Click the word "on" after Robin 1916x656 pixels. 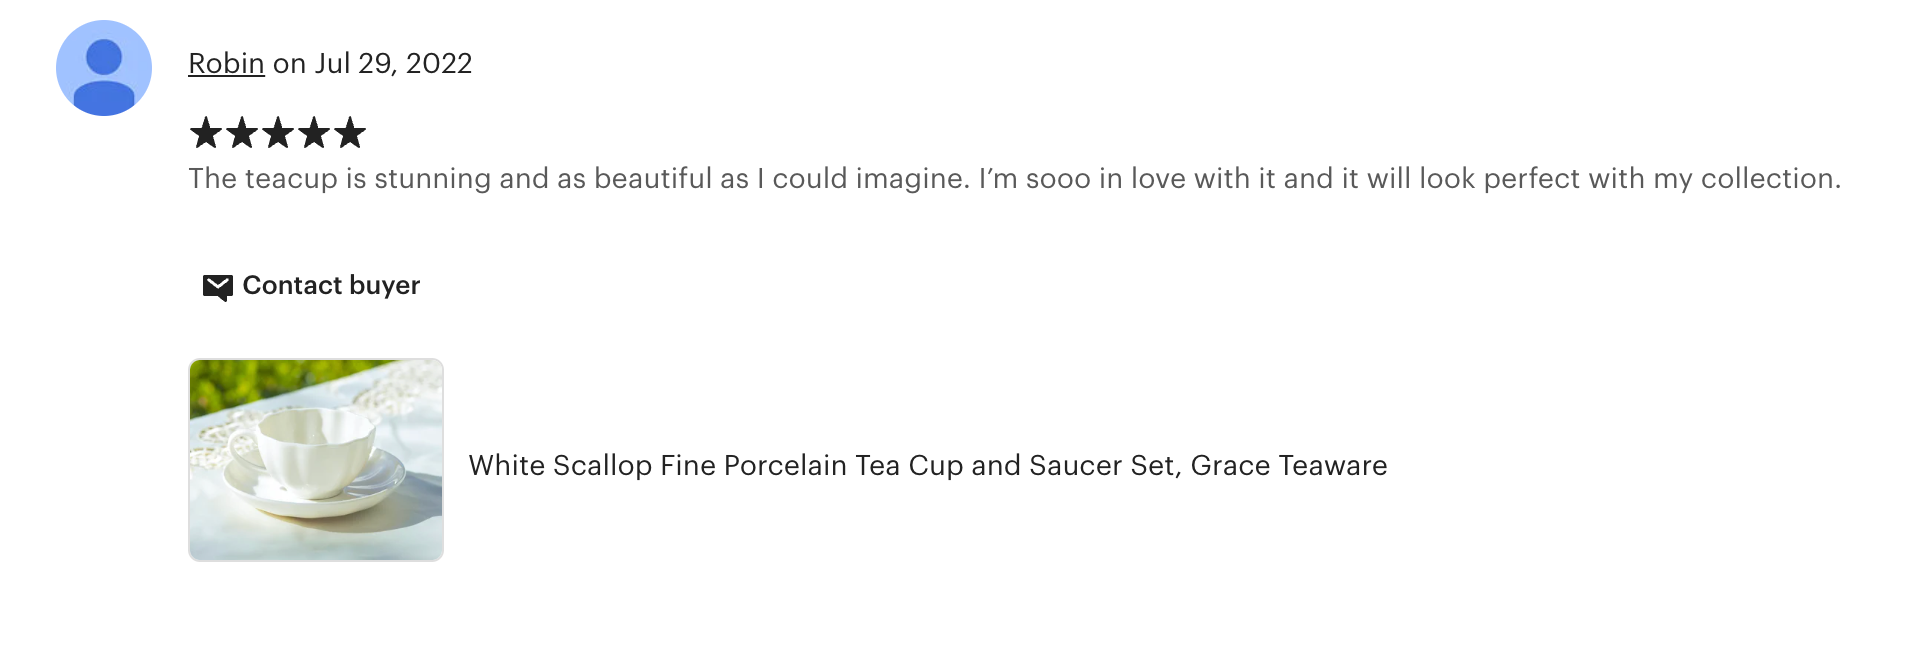pos(289,63)
